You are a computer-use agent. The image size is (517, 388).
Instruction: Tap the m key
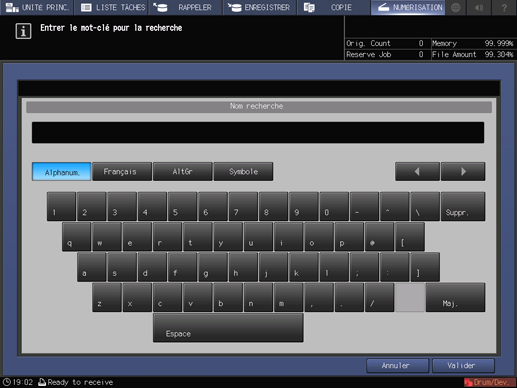pos(289,297)
